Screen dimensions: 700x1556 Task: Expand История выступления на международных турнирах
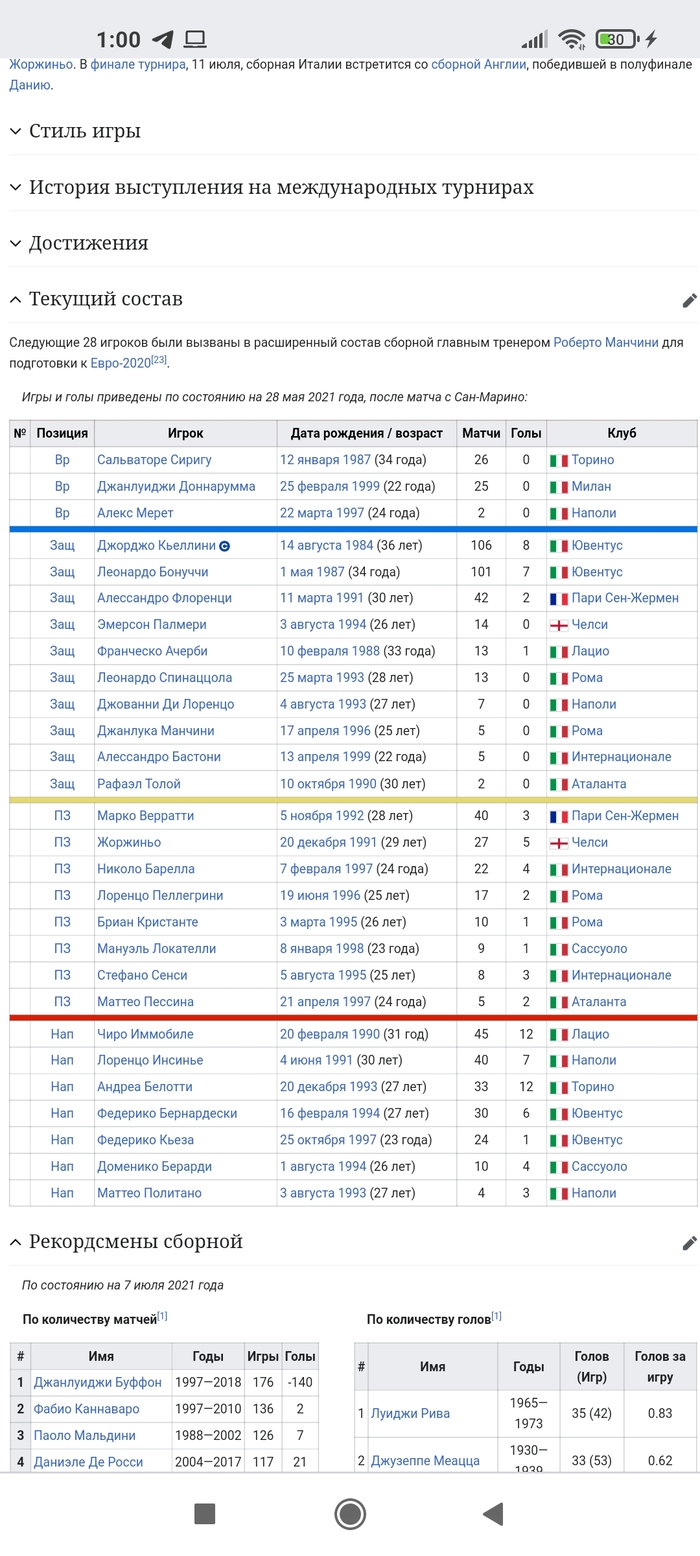coord(281,187)
